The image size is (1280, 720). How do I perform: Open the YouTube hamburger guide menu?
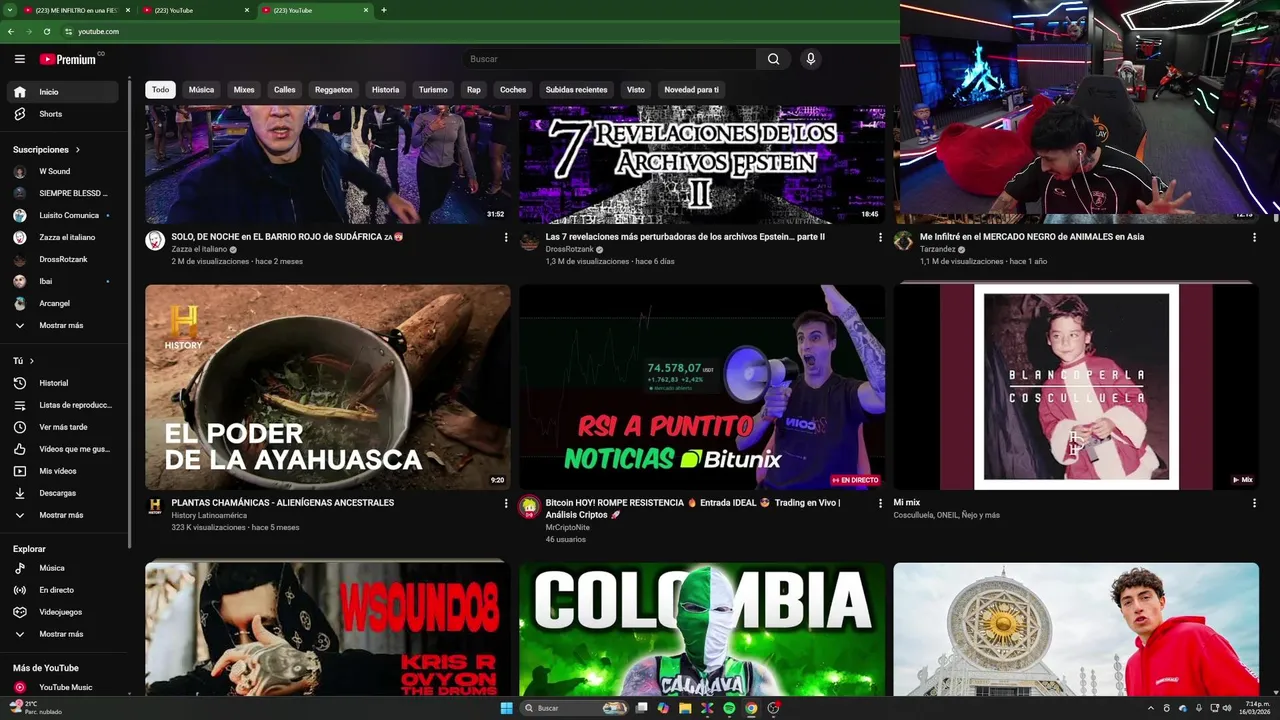pos(20,59)
